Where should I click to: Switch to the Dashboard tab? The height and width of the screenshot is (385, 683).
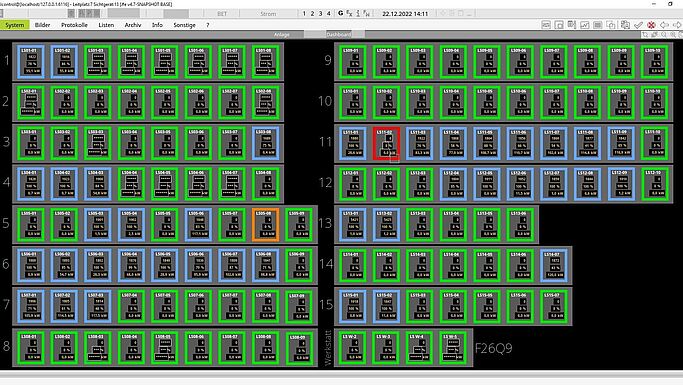(x=338, y=34)
